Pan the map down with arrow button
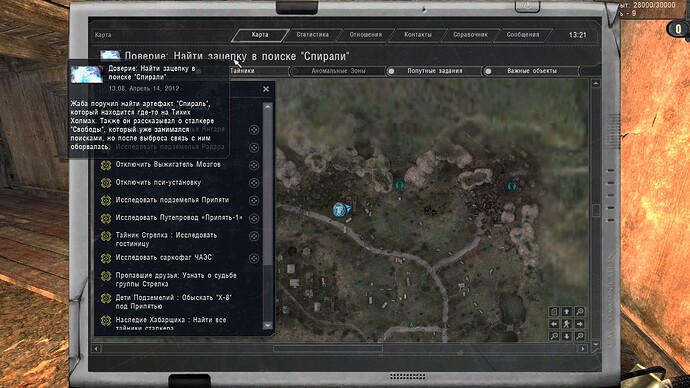Image resolution: width=690 pixels, height=388 pixels. click(x=567, y=336)
